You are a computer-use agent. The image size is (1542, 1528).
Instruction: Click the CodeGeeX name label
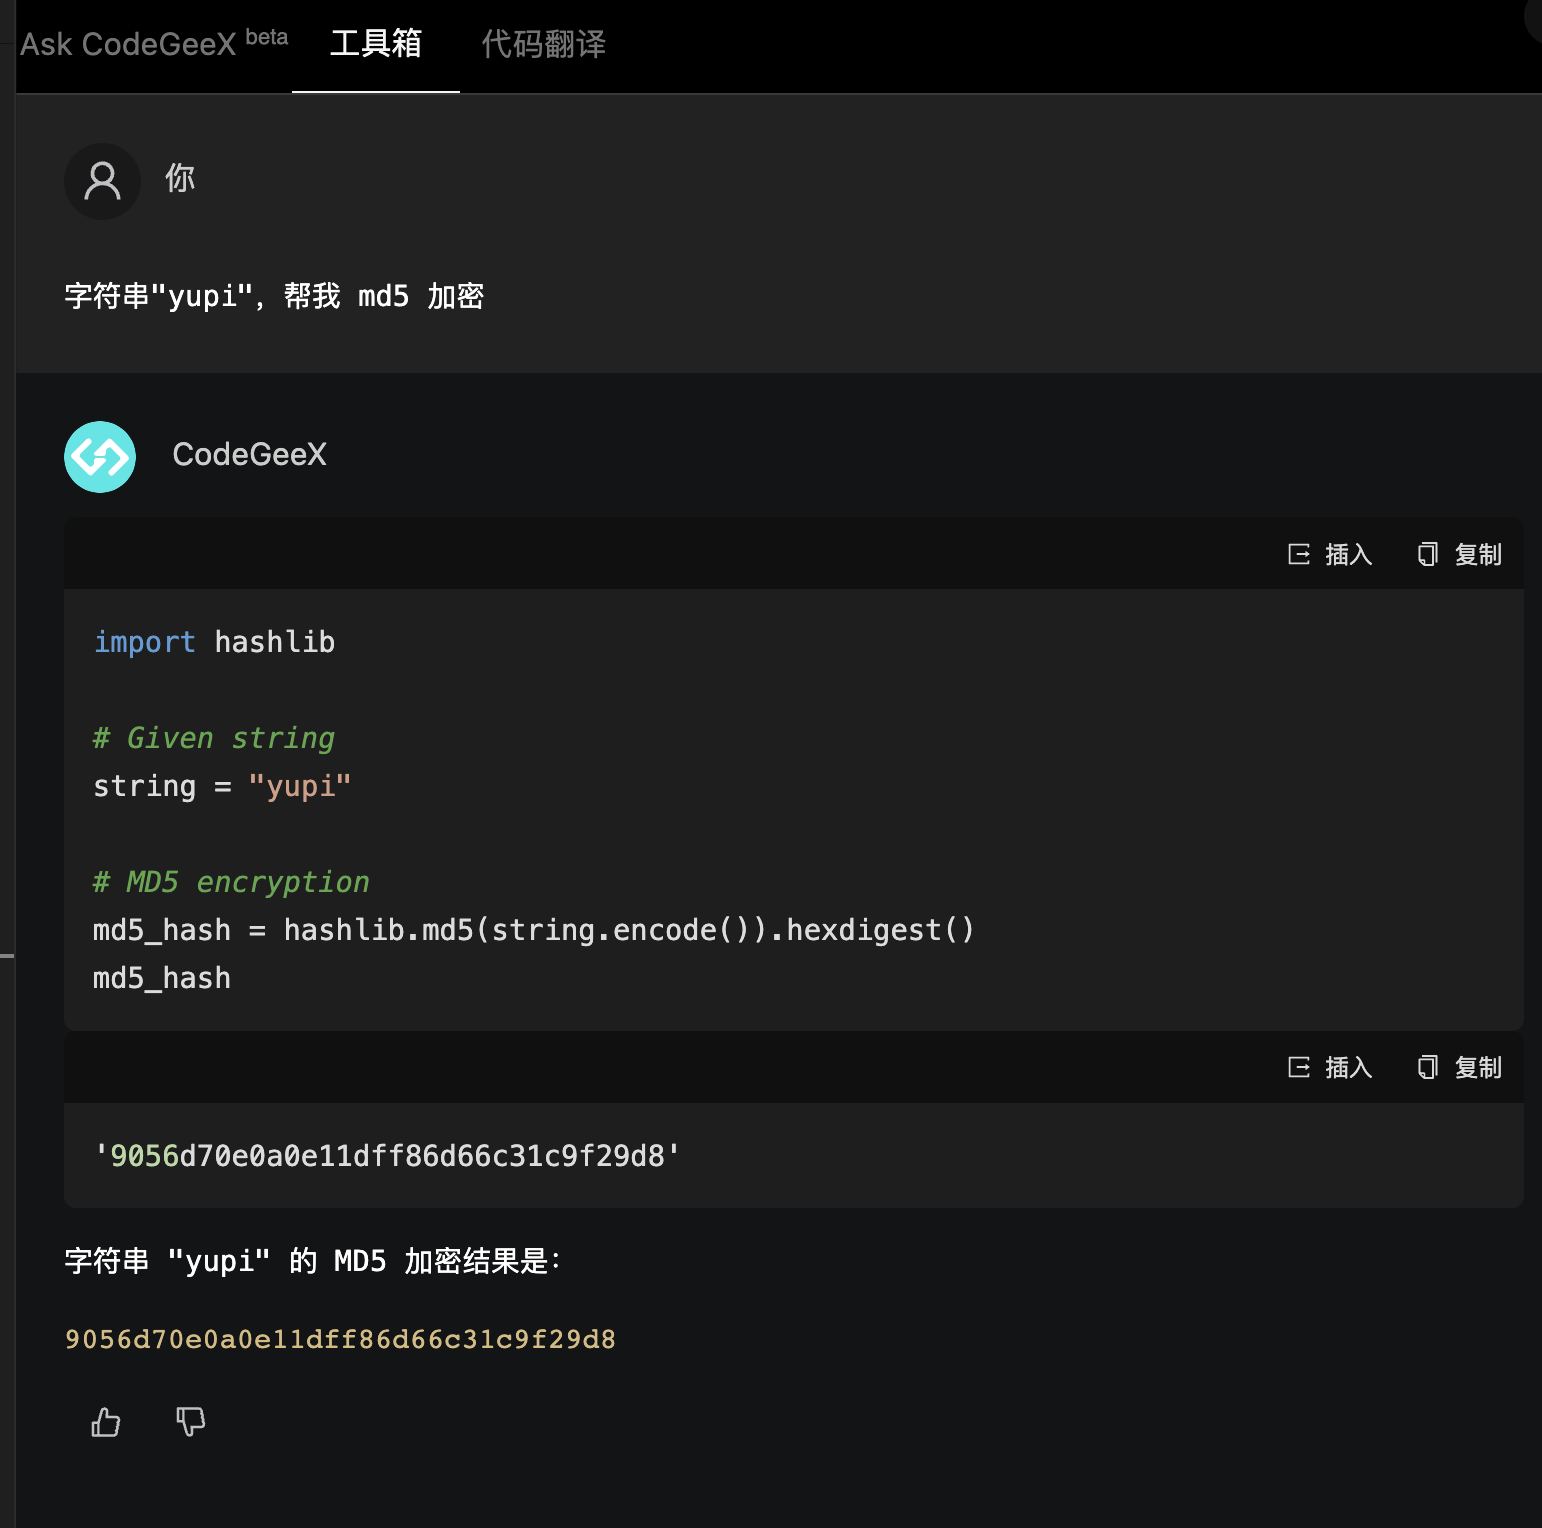click(x=249, y=454)
